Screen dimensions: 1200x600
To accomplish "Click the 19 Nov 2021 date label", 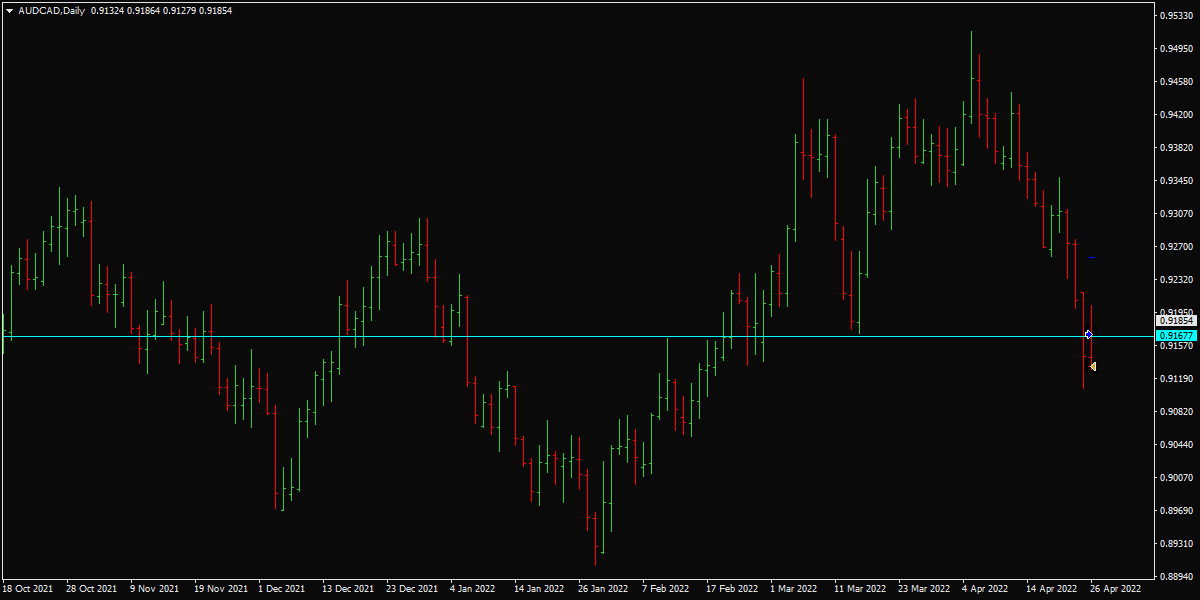I will [x=220, y=589].
